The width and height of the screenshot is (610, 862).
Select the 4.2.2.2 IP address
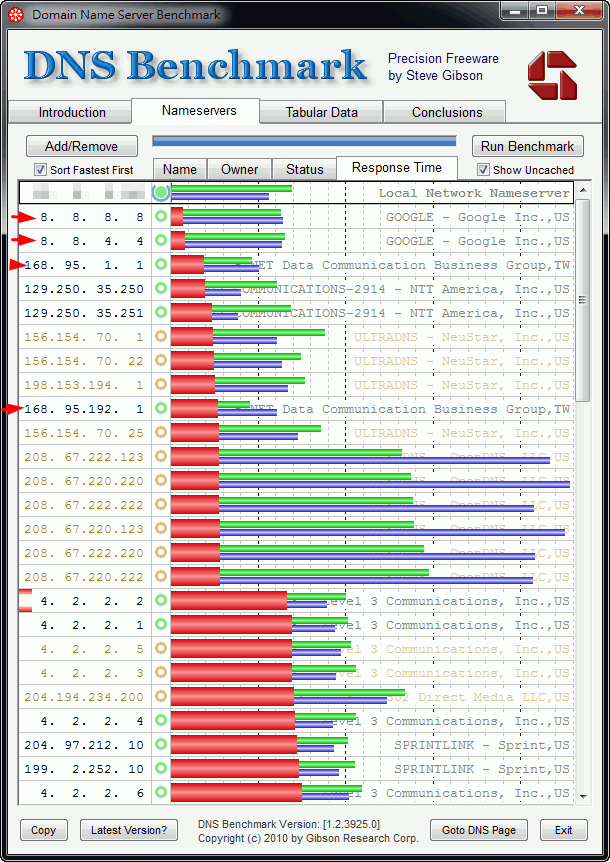pos(91,601)
